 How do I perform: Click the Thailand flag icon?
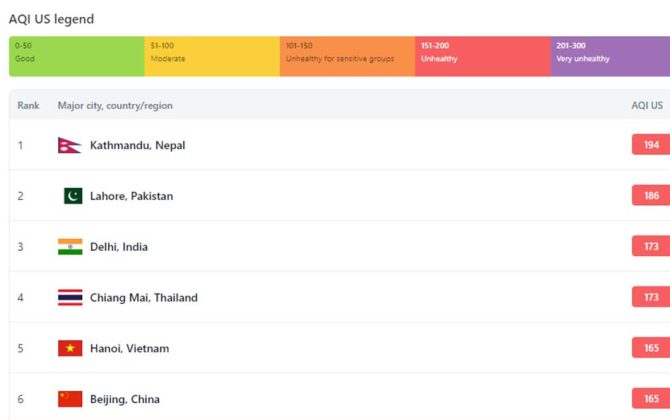70,297
